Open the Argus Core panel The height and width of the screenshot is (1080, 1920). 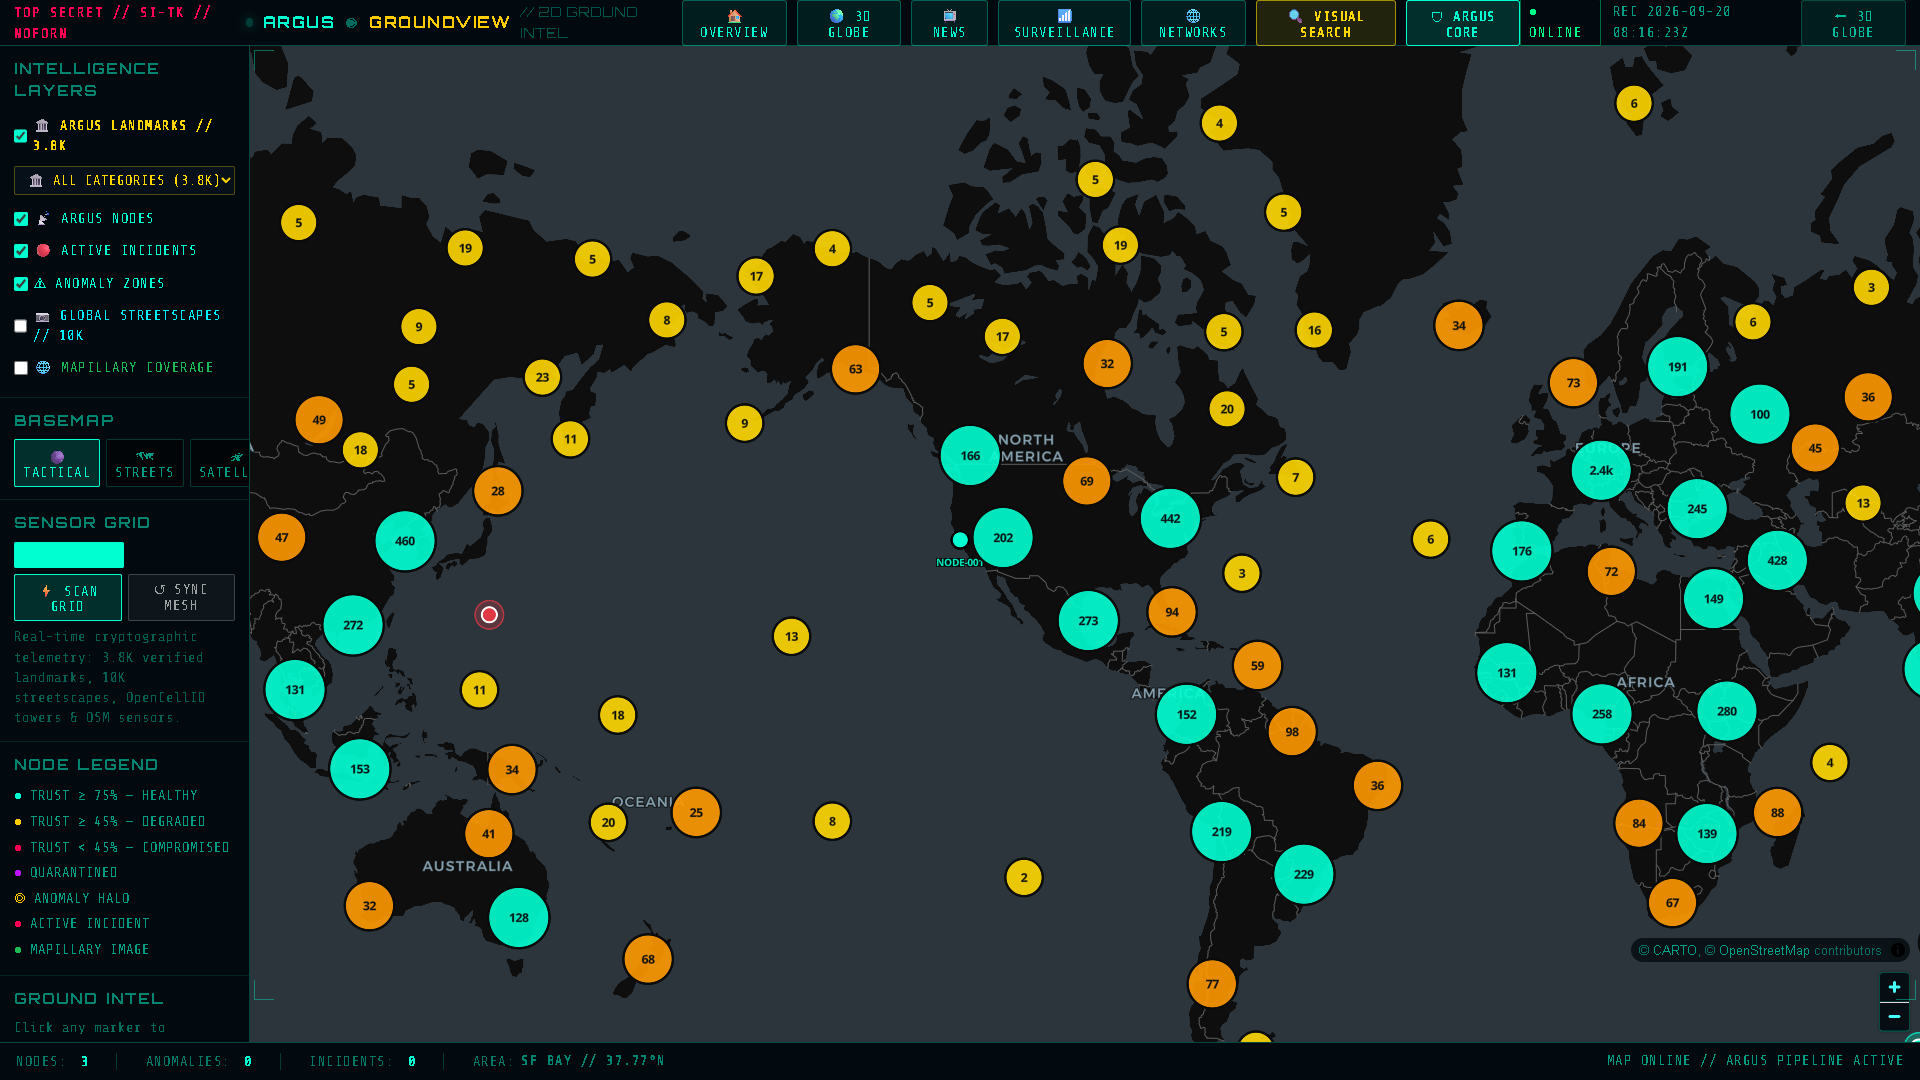1462,23
